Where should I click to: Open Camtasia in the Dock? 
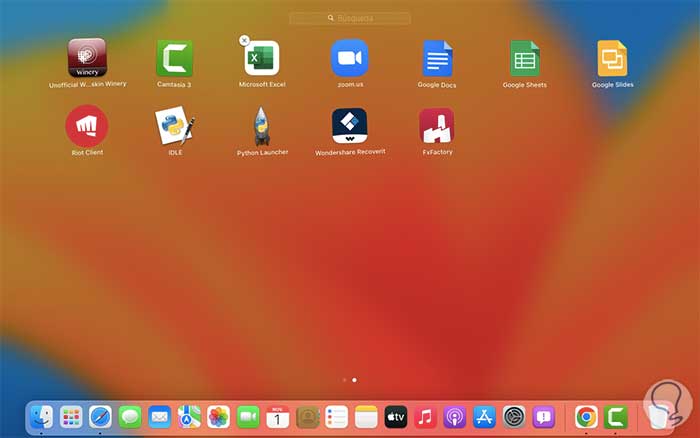coord(616,417)
